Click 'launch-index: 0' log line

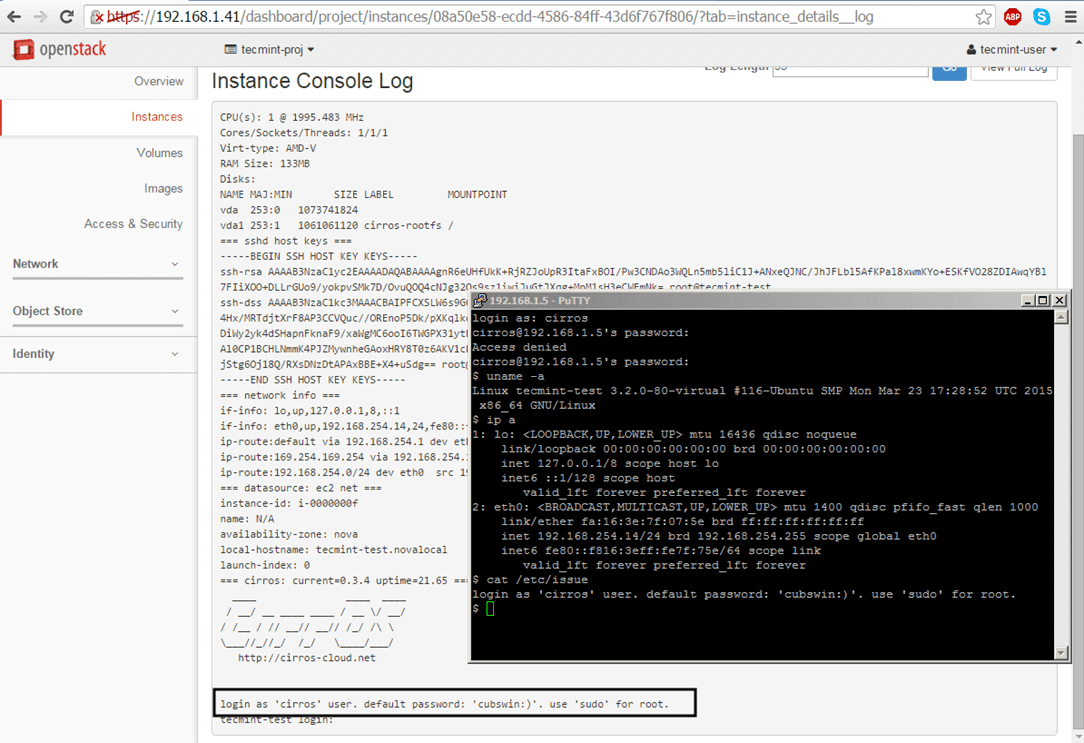tap(265, 565)
